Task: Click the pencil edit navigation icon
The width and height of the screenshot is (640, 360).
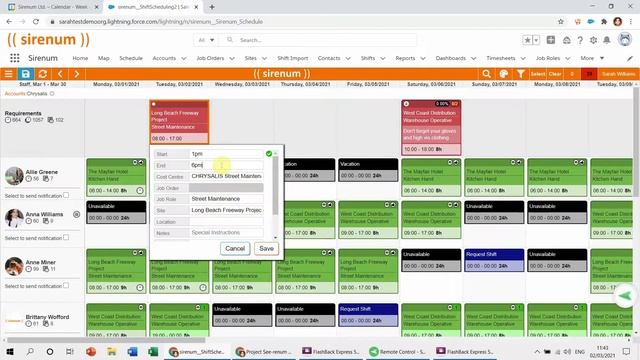Action: point(630,58)
